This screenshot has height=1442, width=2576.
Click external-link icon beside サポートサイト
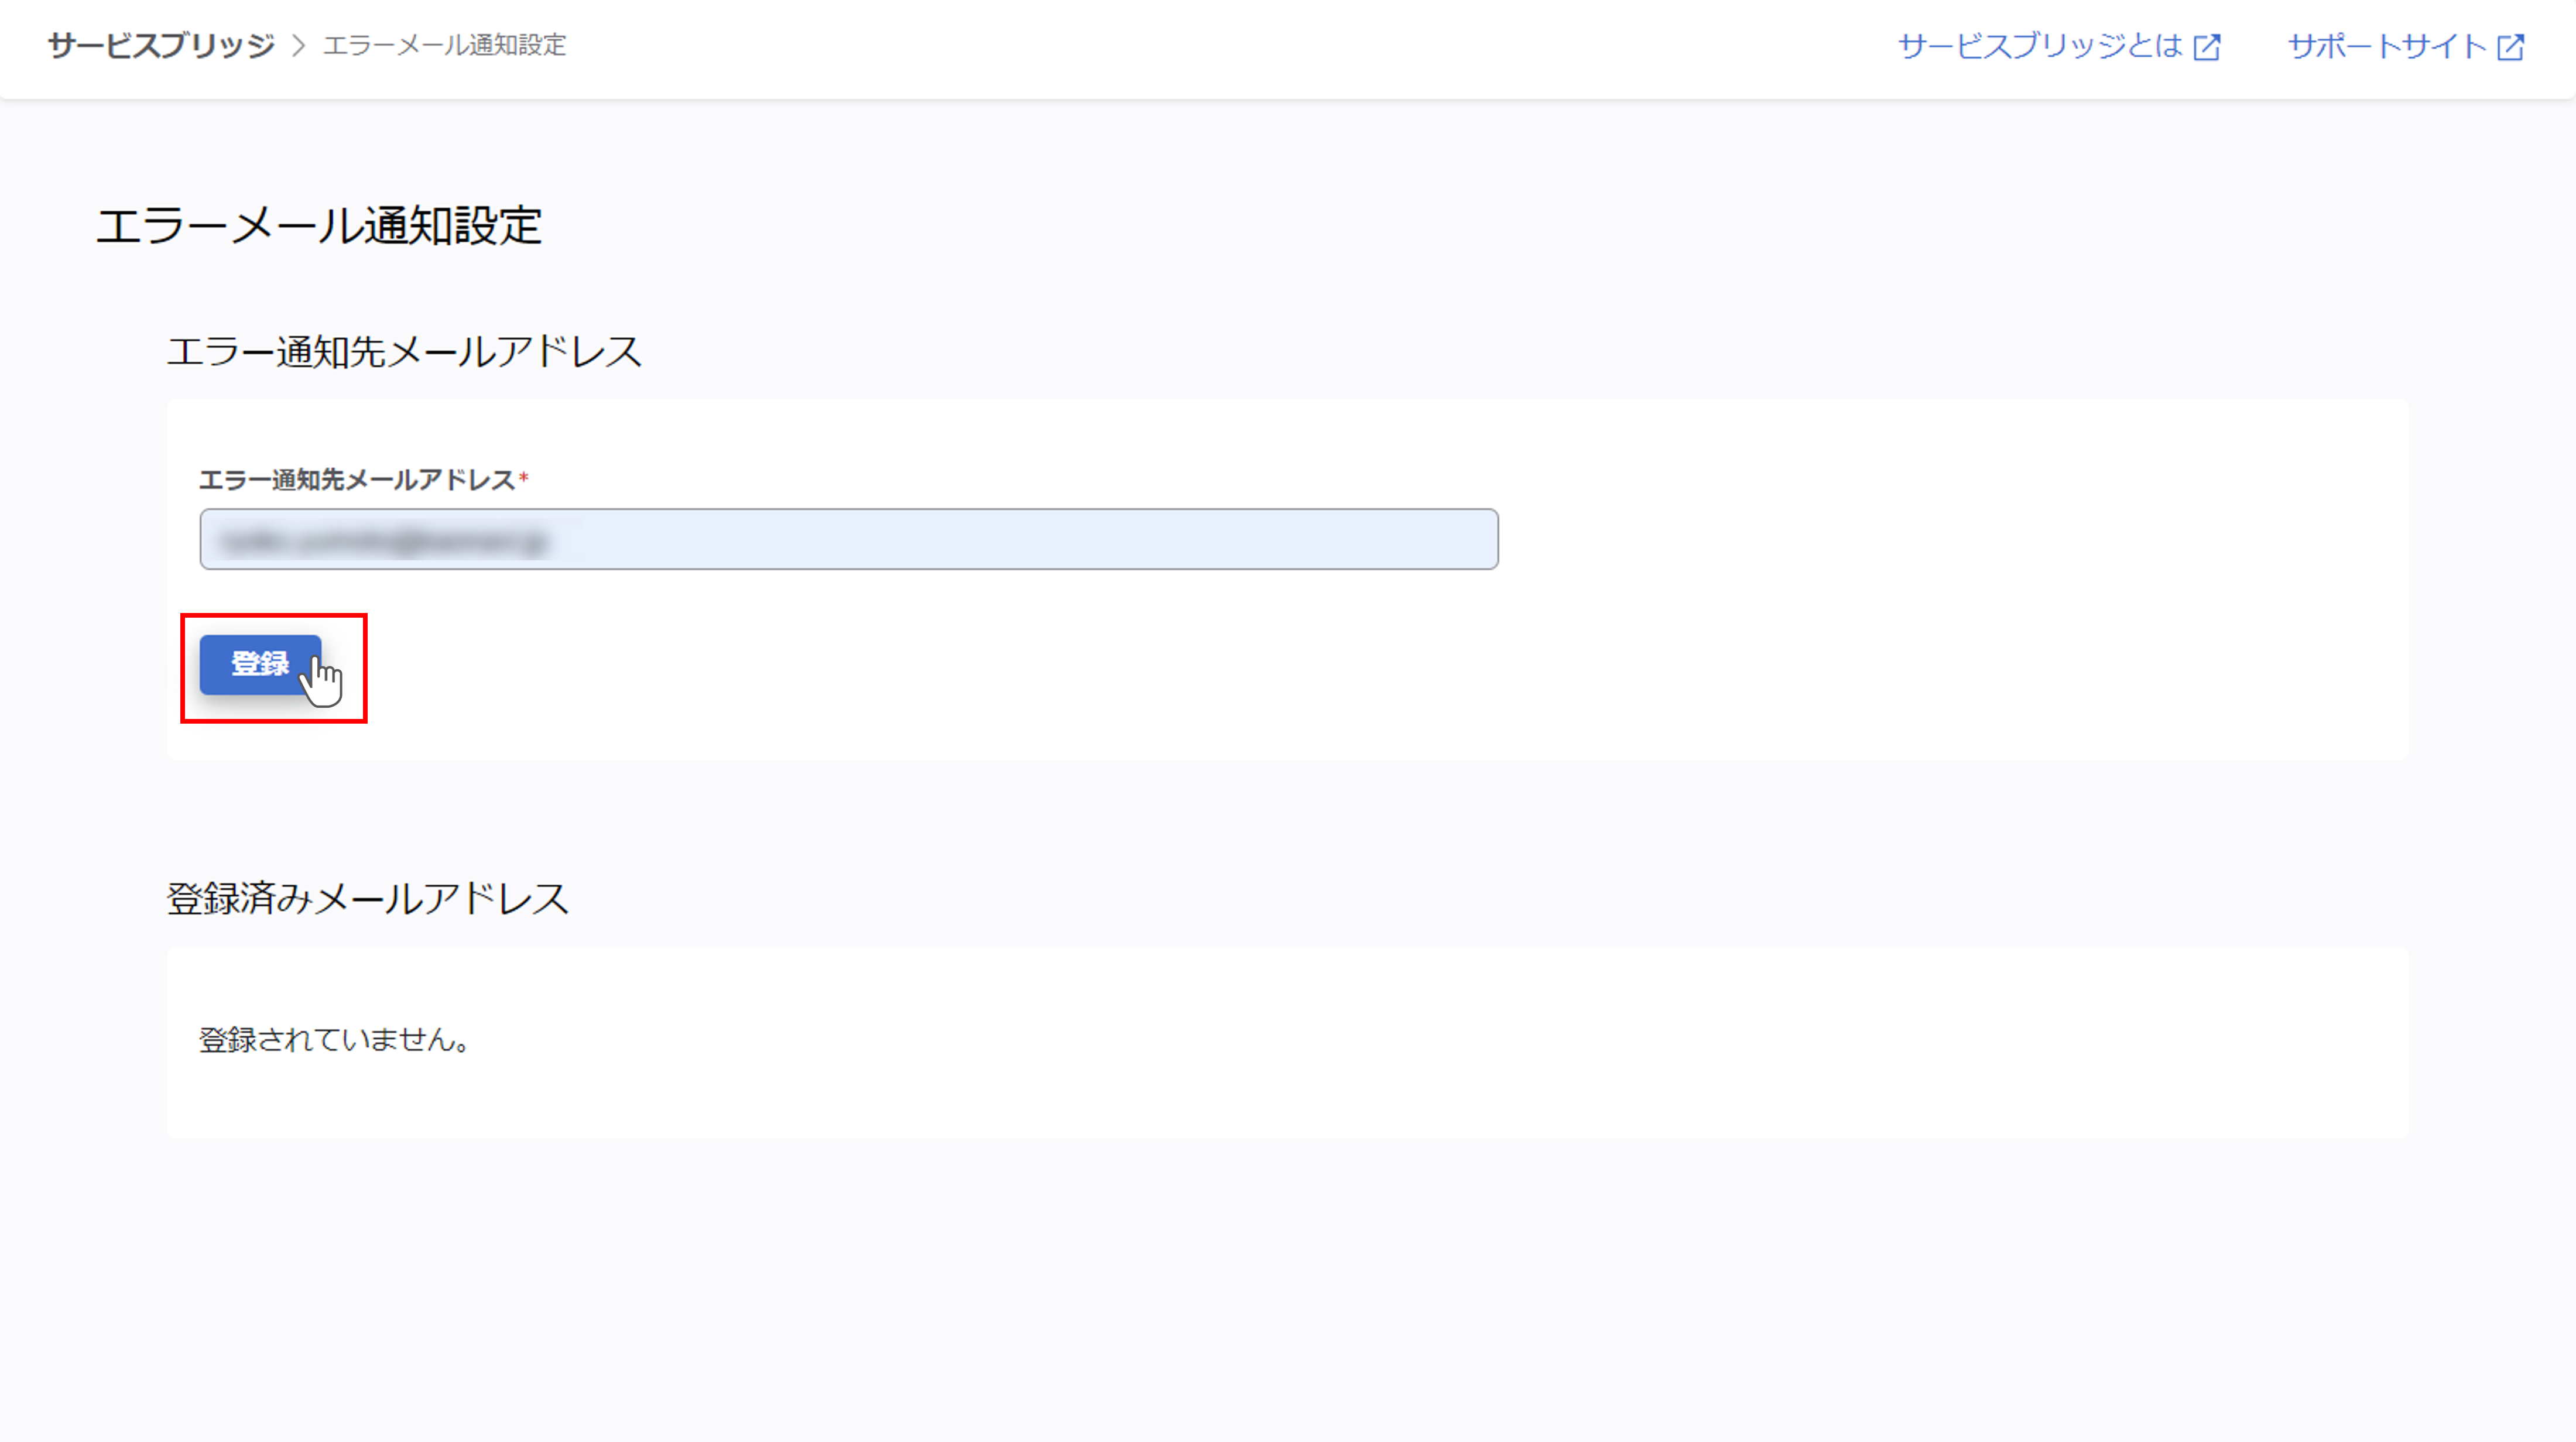click(2510, 47)
